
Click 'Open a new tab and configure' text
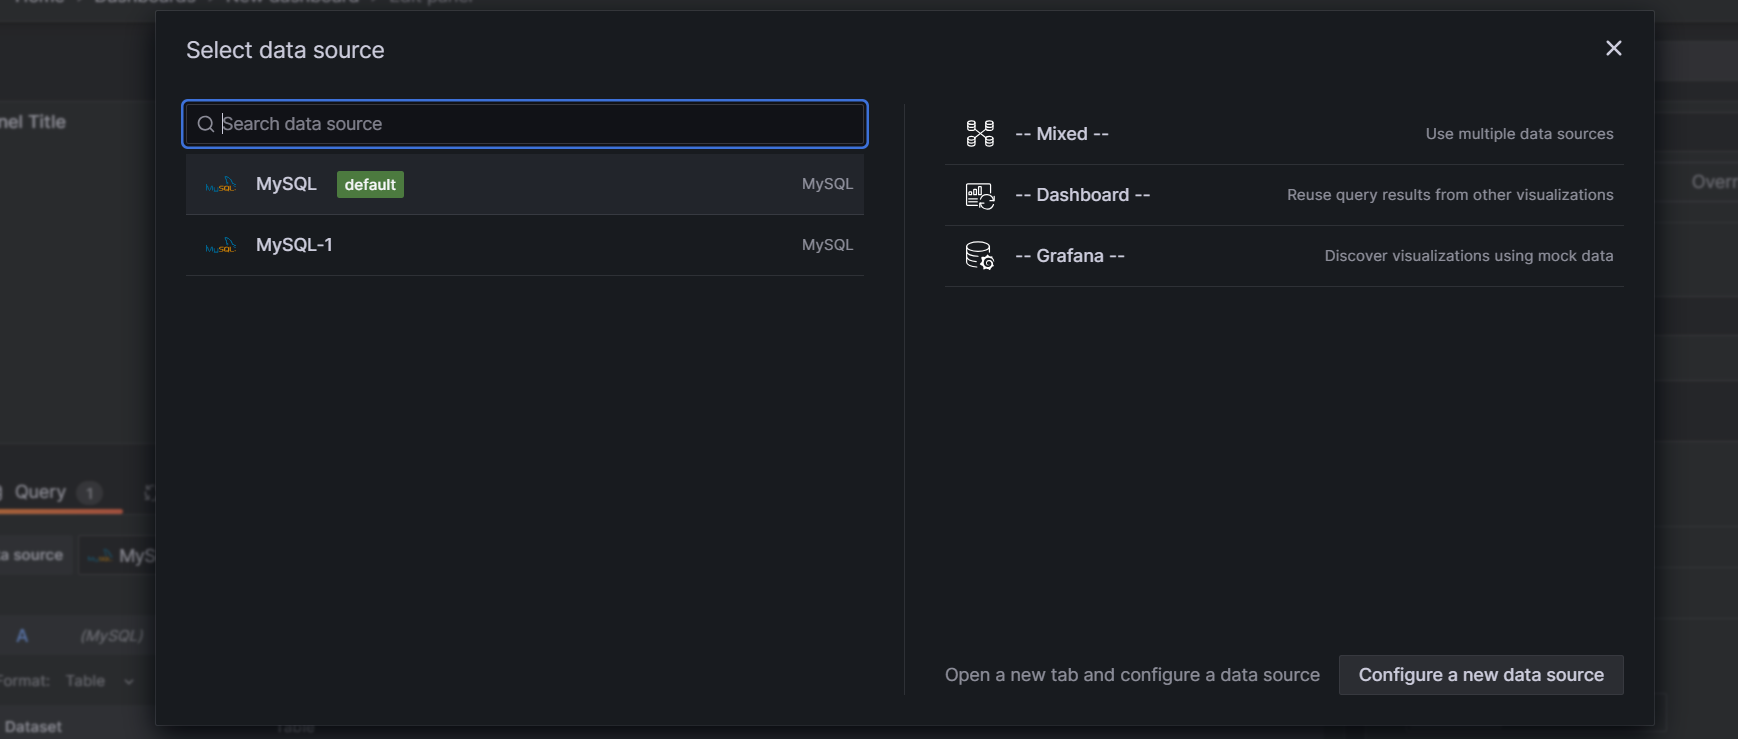point(1132,675)
